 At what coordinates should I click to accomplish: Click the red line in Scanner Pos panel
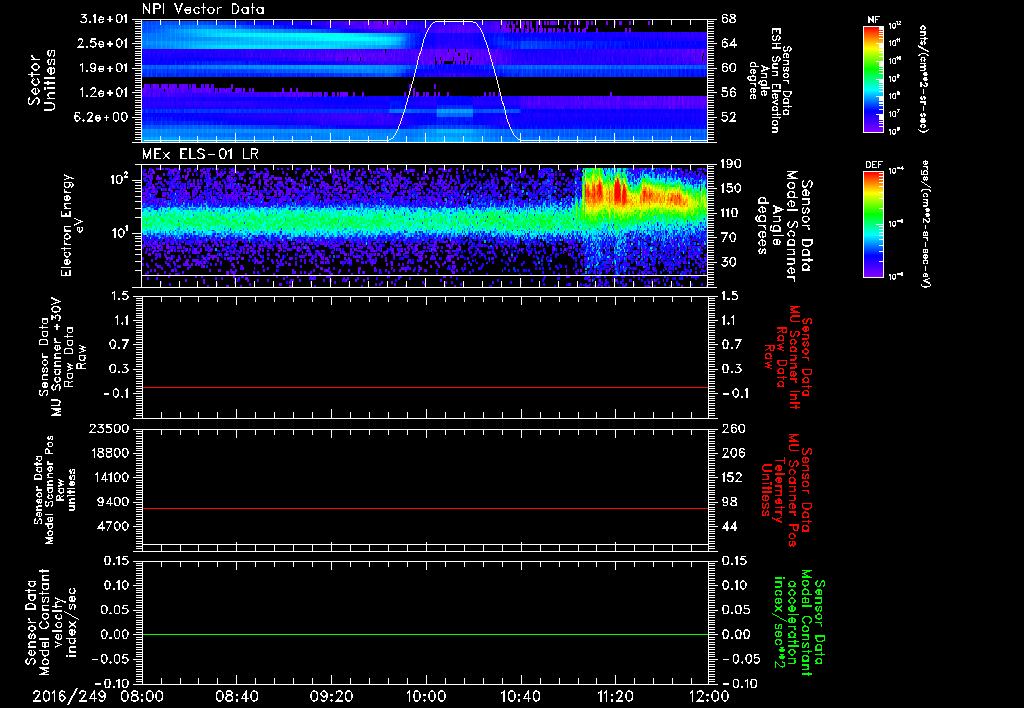425,508
